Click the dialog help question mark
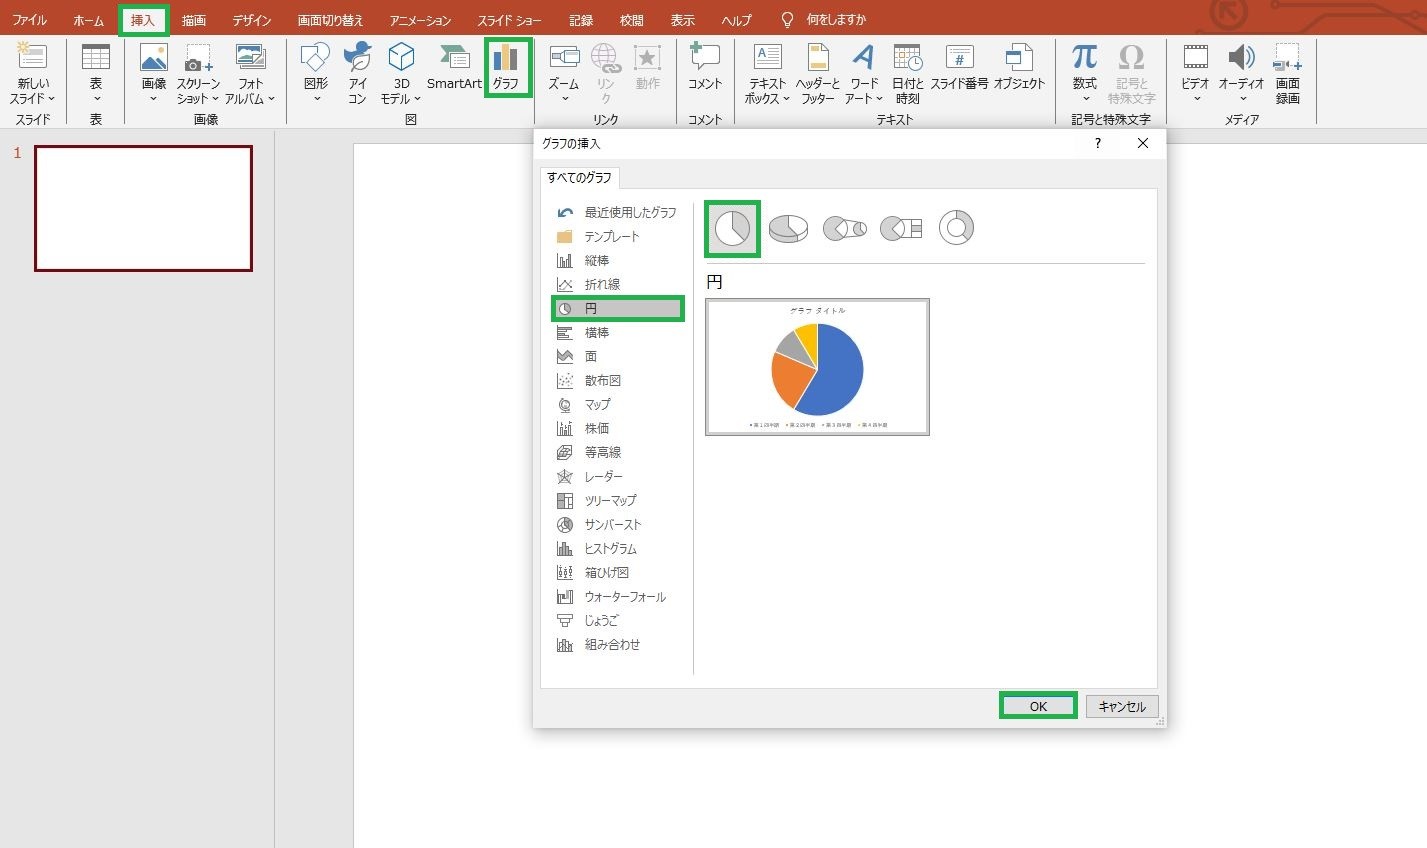The width and height of the screenshot is (1427, 848). coord(1098,143)
